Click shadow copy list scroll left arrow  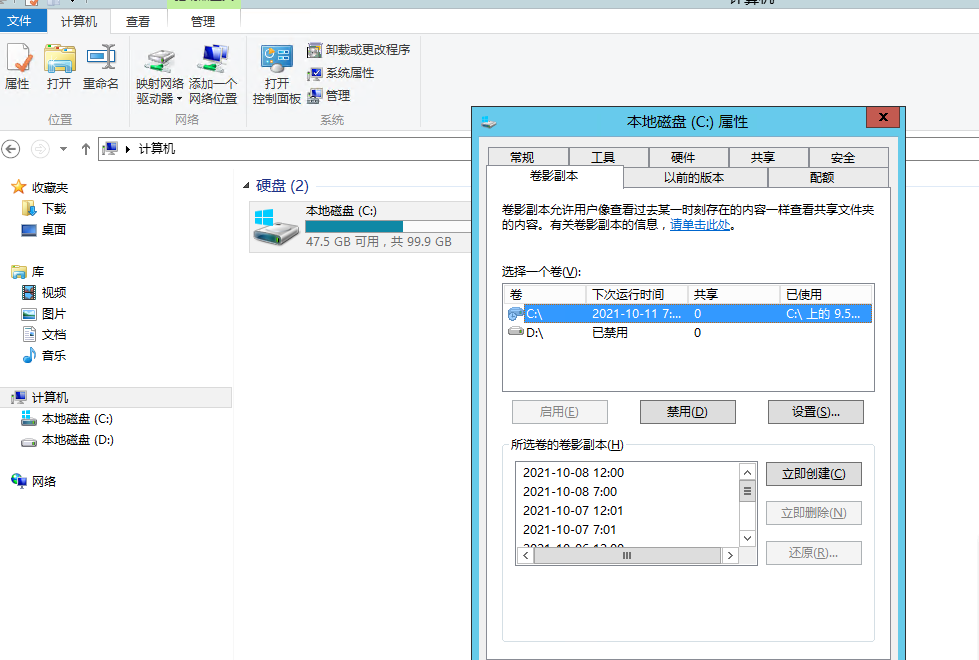(526, 555)
